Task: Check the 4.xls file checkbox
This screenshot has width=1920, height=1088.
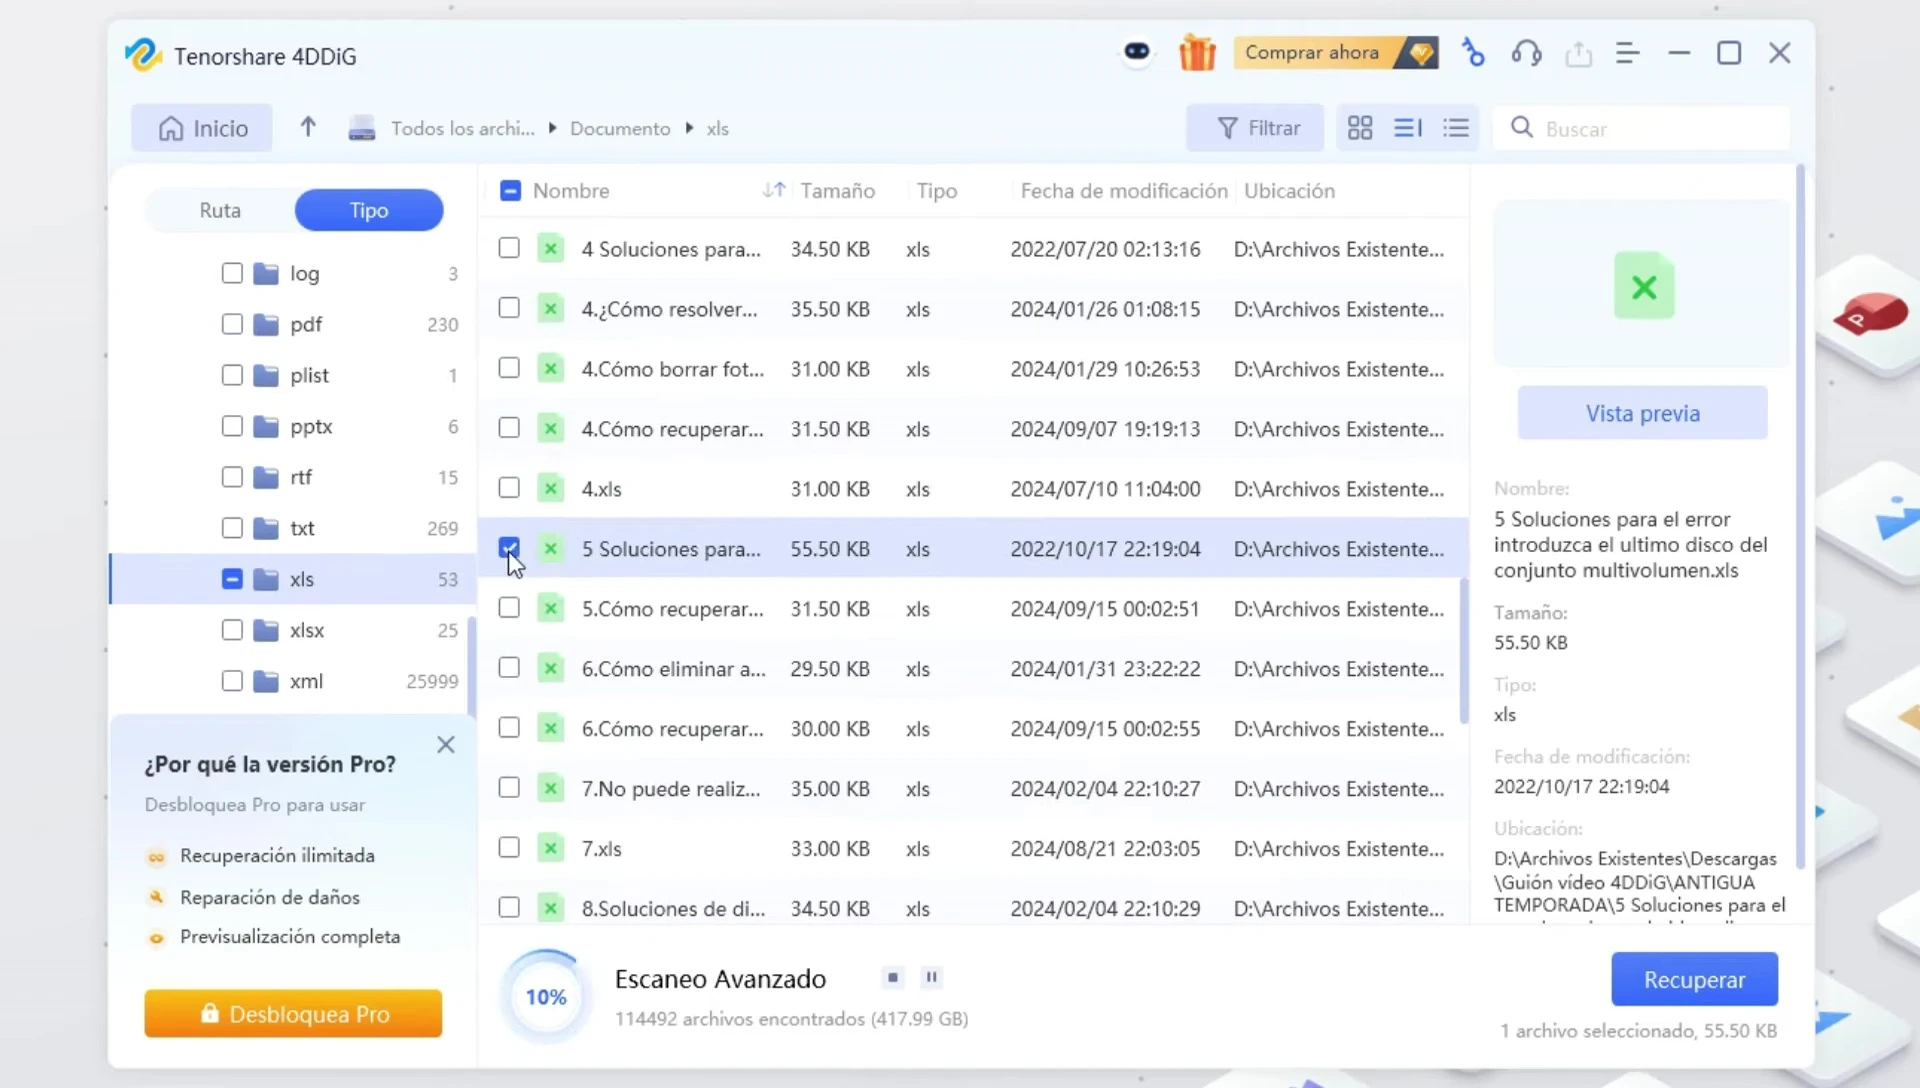Action: point(509,487)
